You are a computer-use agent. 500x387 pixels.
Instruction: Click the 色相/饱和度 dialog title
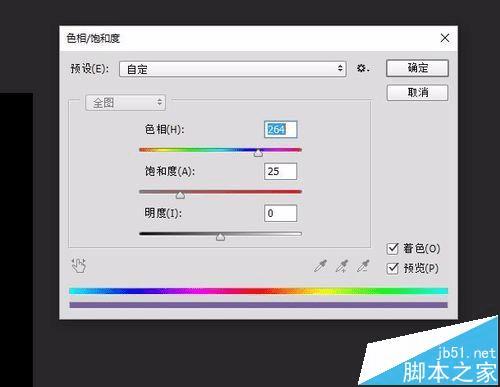pos(93,38)
